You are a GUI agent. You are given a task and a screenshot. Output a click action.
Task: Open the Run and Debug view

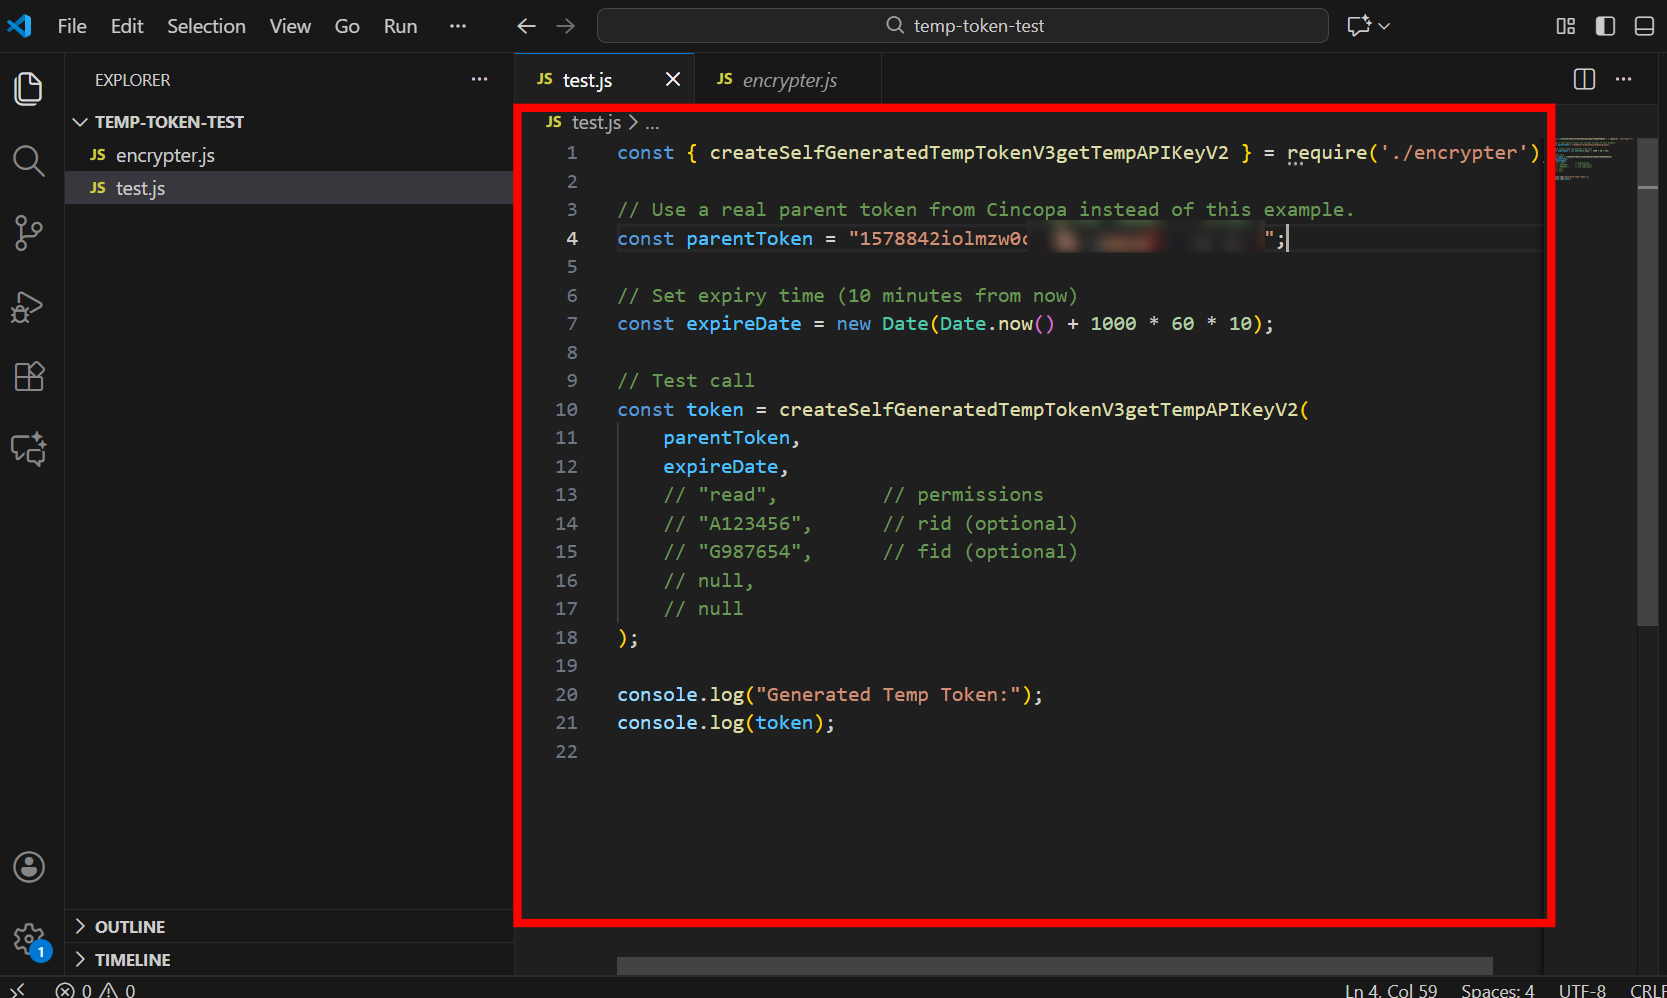click(28, 306)
